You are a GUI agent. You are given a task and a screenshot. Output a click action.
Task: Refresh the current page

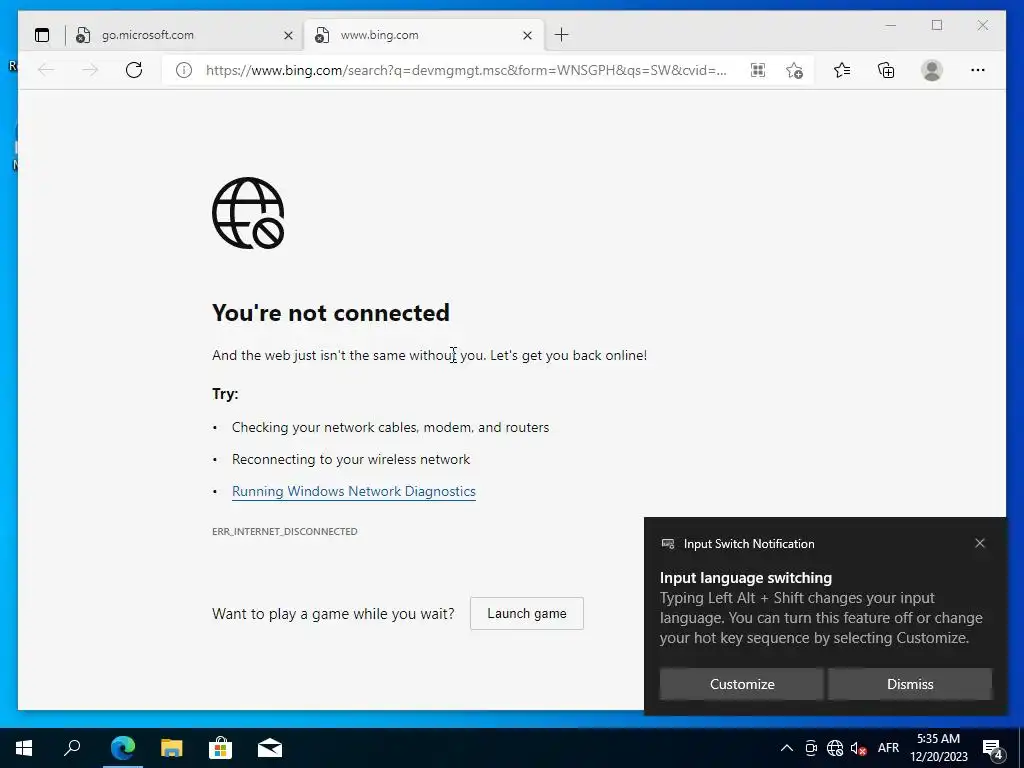tap(134, 70)
